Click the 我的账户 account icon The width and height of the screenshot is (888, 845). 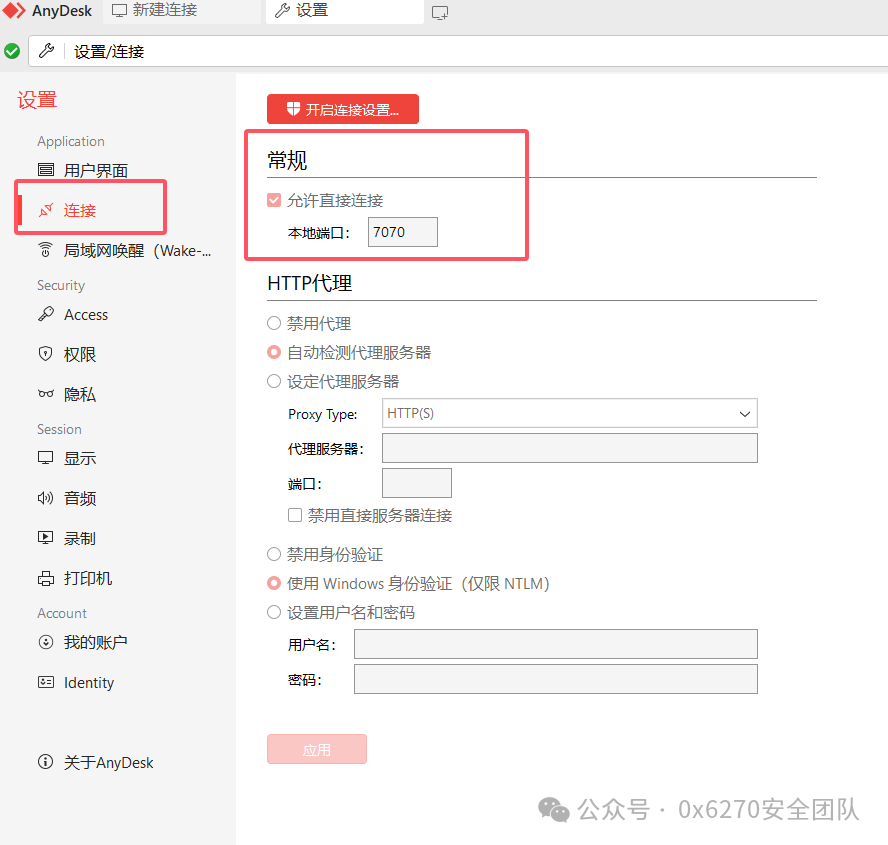tap(46, 642)
